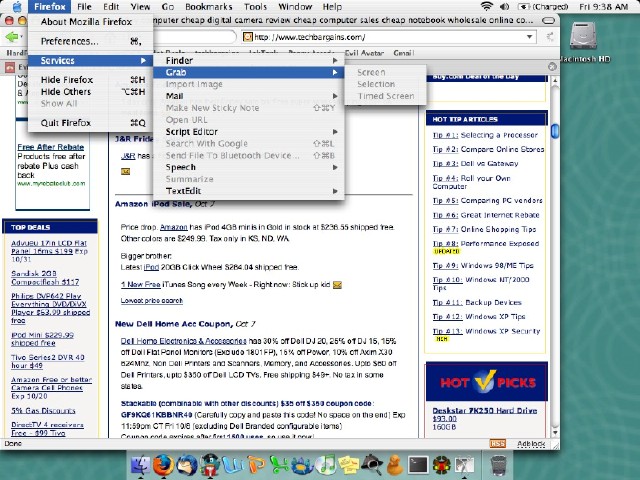Open the Tools menu
The height and width of the screenshot is (480, 640).
click(x=255, y=7)
